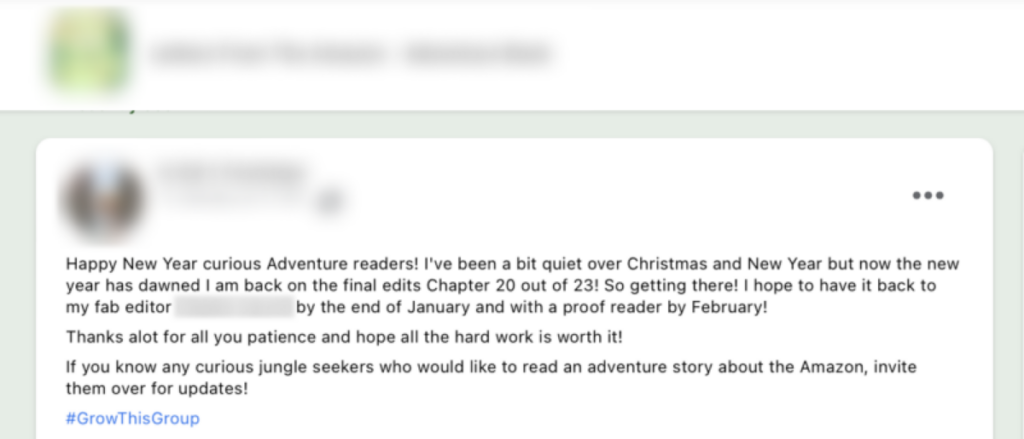Image resolution: width=1024 pixels, height=439 pixels.
Task: Click empty white area of group header bar
Action: pos(784,56)
